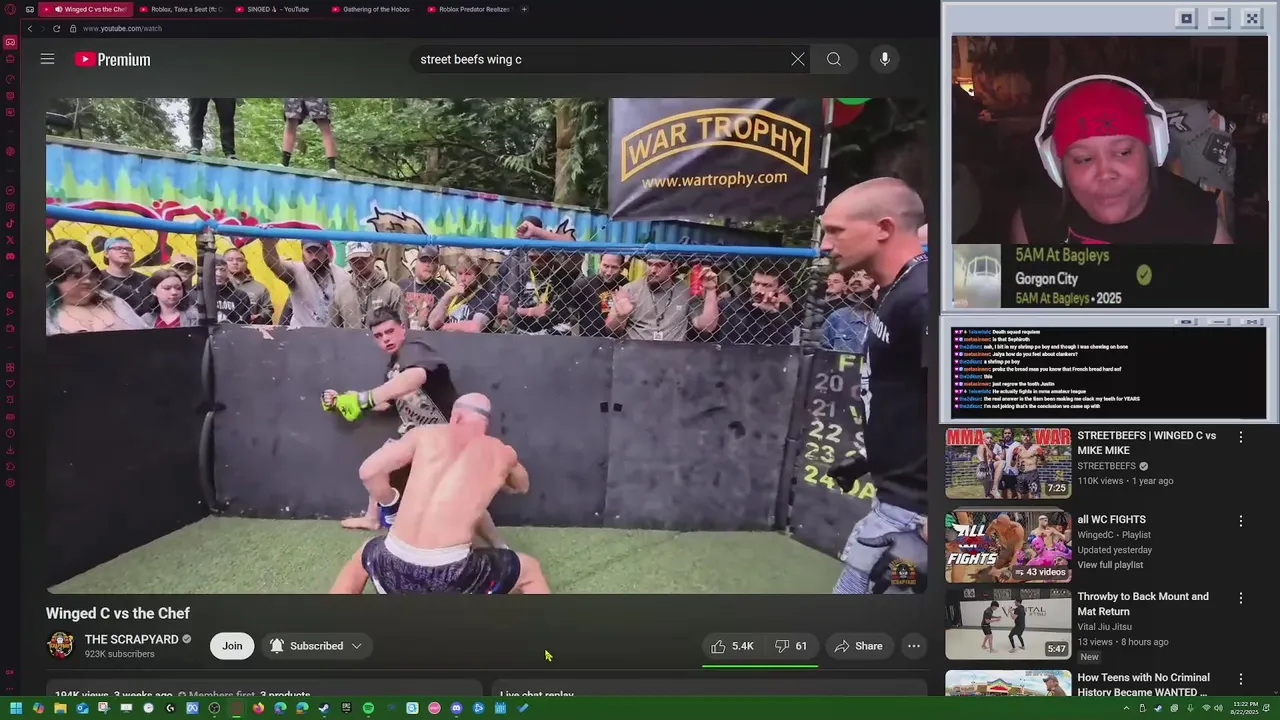Start voice search with the microphone
Screen dimensions: 1280x720
coord(885,59)
